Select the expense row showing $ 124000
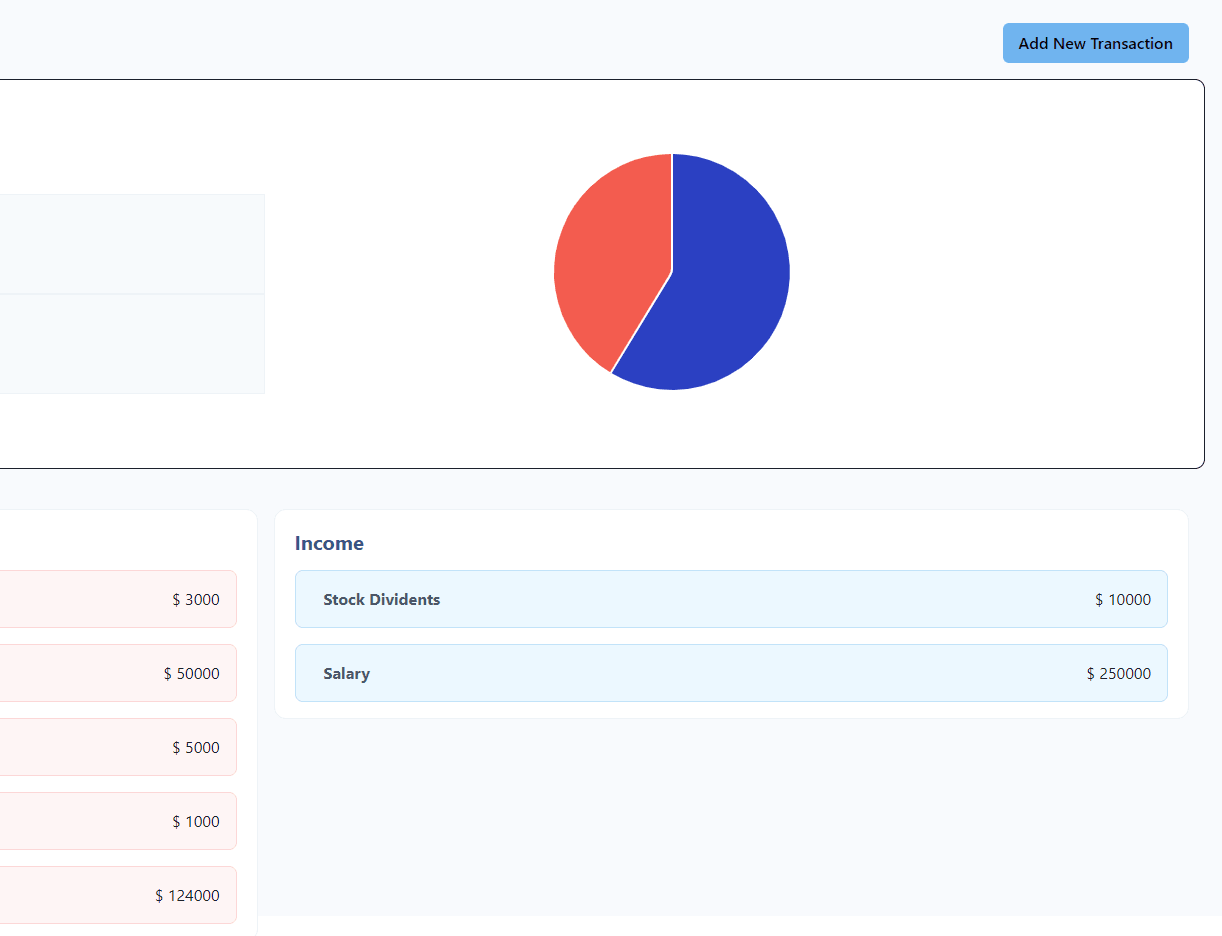 point(118,895)
